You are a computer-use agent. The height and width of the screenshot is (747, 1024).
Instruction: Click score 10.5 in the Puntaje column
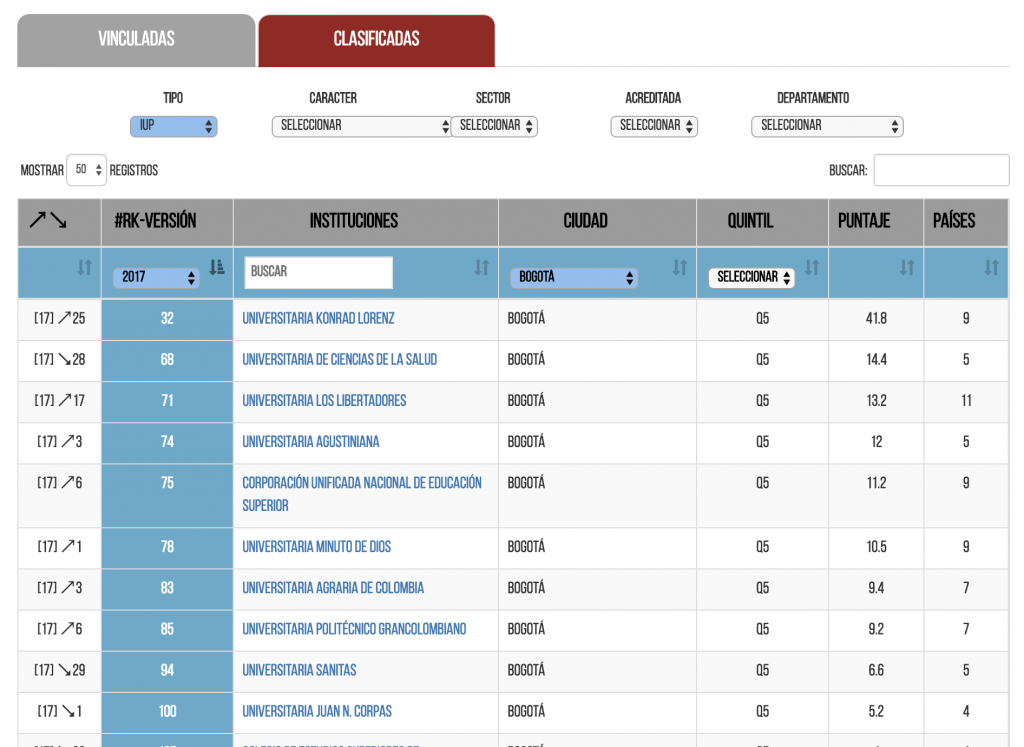(876, 547)
